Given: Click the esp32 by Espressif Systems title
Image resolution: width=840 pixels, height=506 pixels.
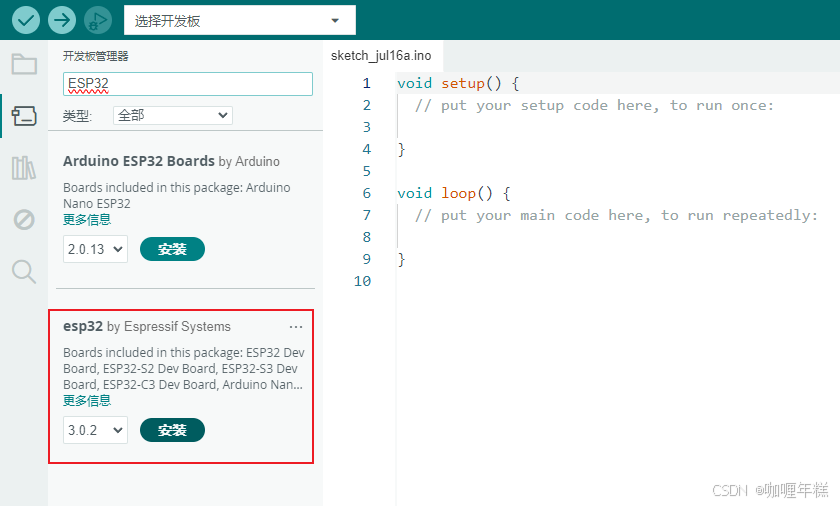Looking at the screenshot, I should tap(147, 326).
